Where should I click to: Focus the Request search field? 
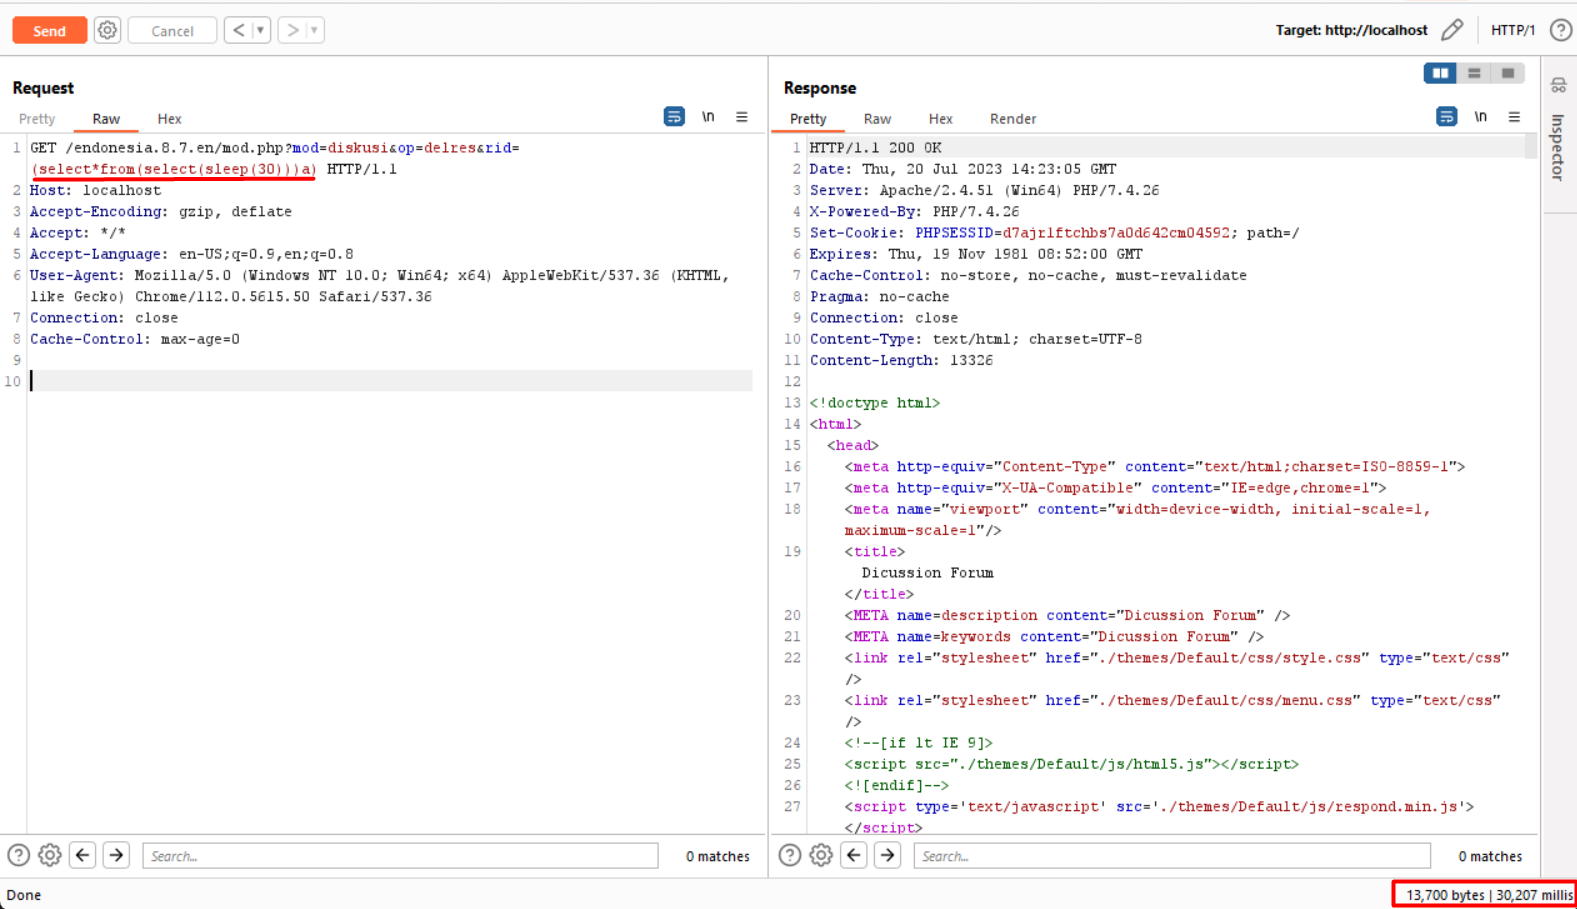click(400, 856)
